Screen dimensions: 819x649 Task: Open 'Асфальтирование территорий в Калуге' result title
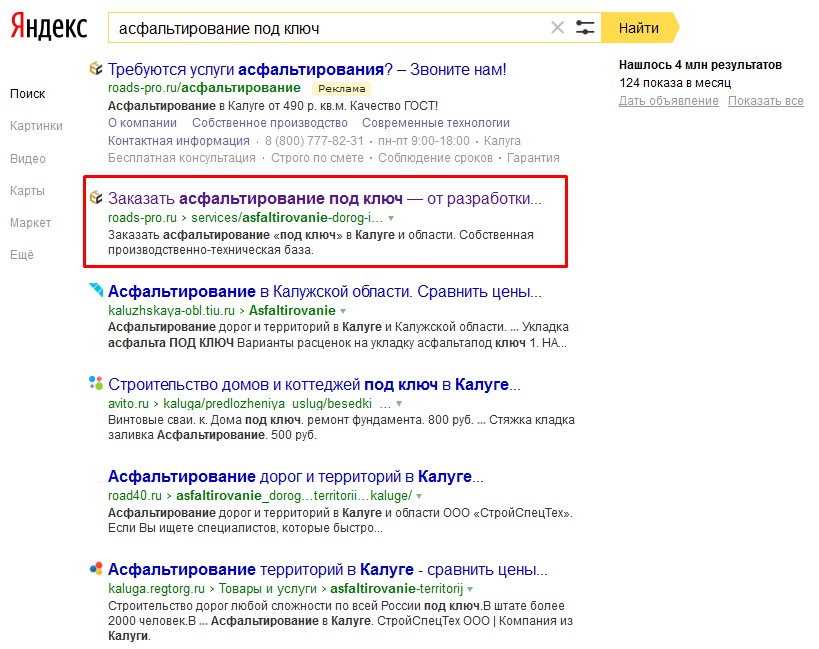[327, 569]
